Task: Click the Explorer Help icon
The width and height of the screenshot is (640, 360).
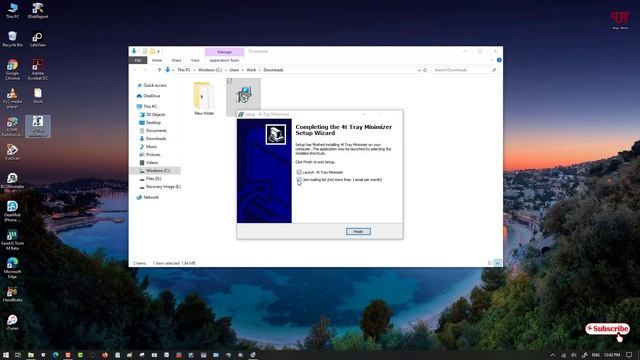Action: (x=499, y=60)
